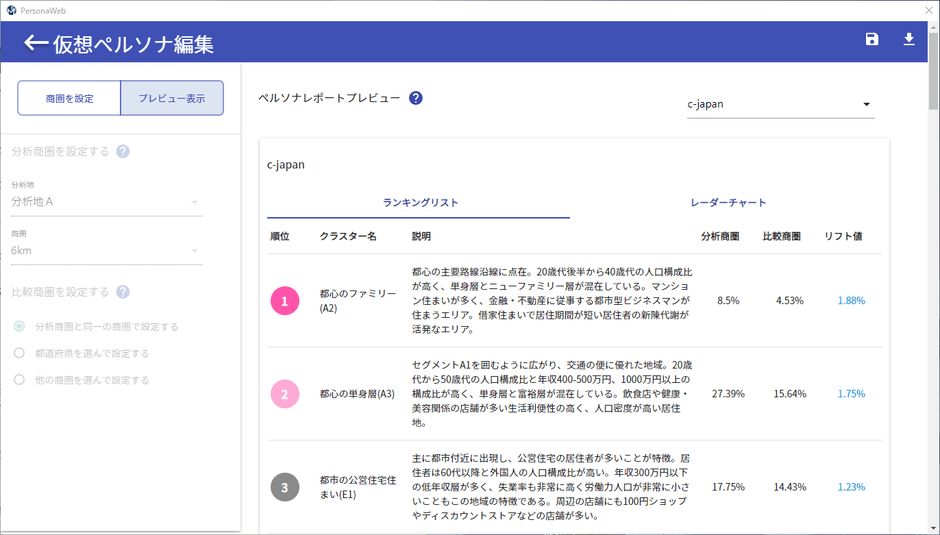The image size is (940, 535).
Task: Click lift value 1.88%
Action: tap(851, 300)
